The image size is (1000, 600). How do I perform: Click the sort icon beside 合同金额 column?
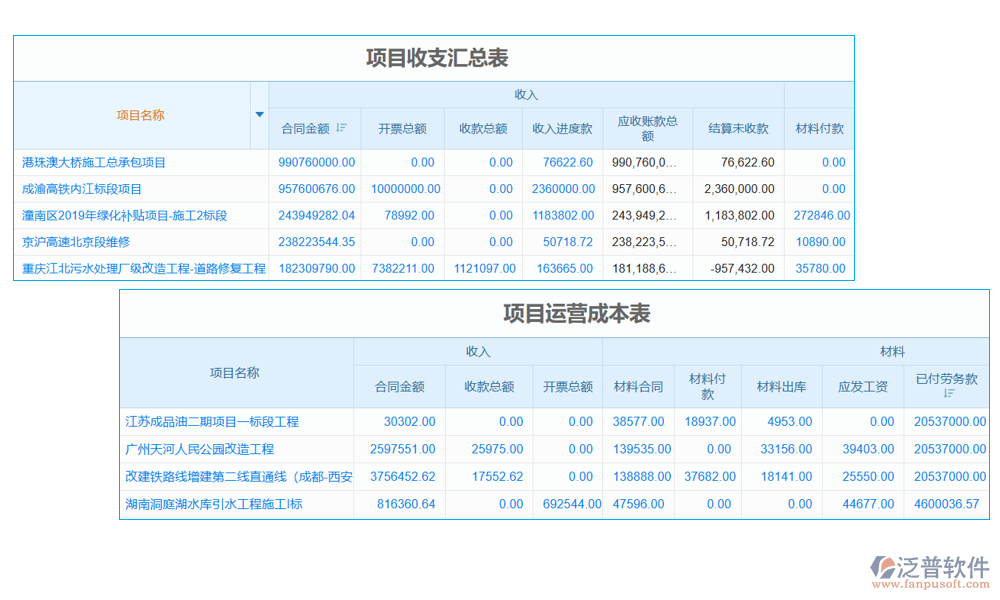click(342, 128)
